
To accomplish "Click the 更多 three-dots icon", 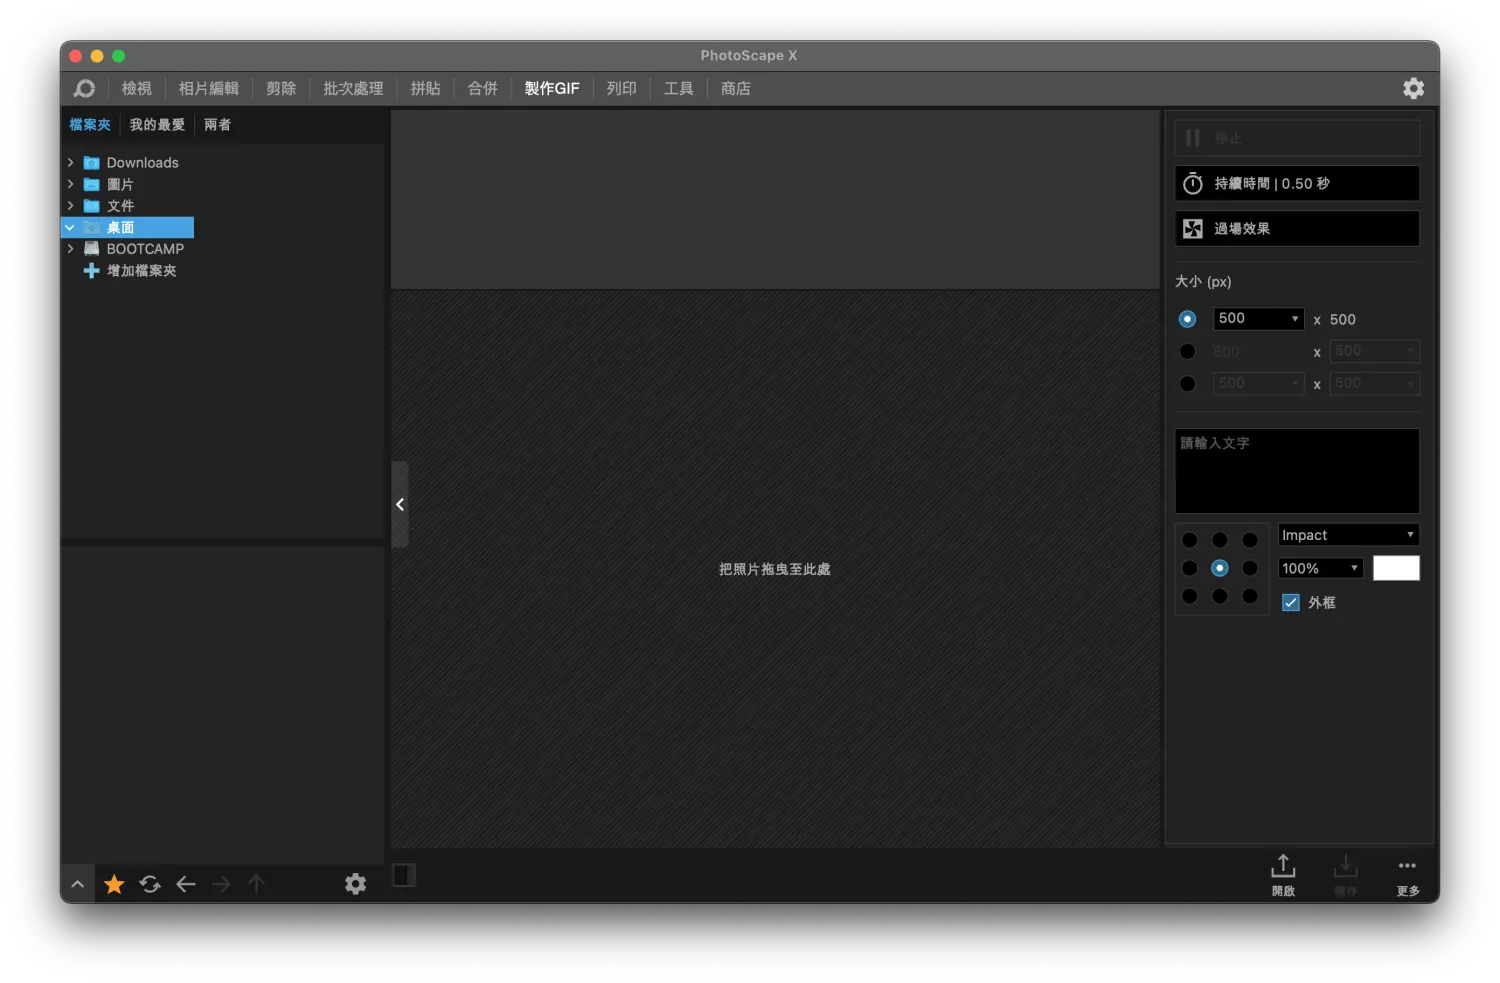I will 1407,866.
